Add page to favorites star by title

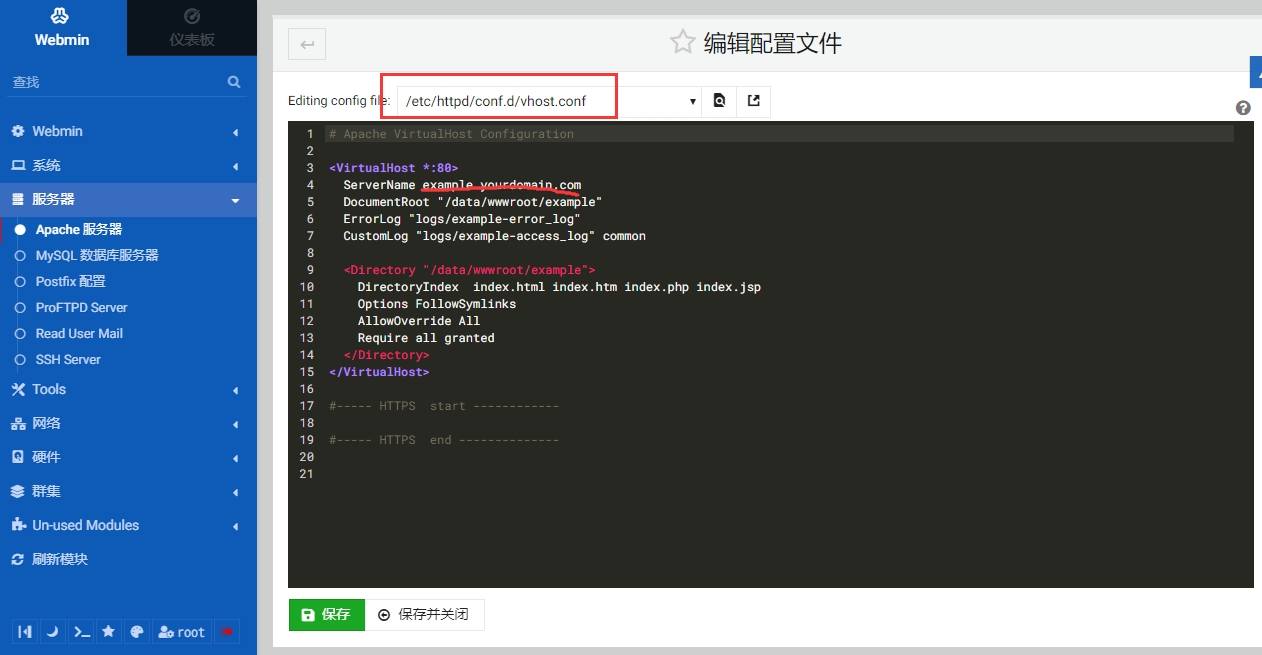point(682,42)
